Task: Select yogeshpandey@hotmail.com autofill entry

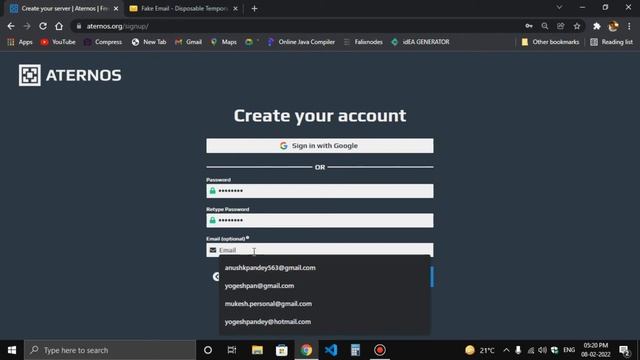Action: 324,322
